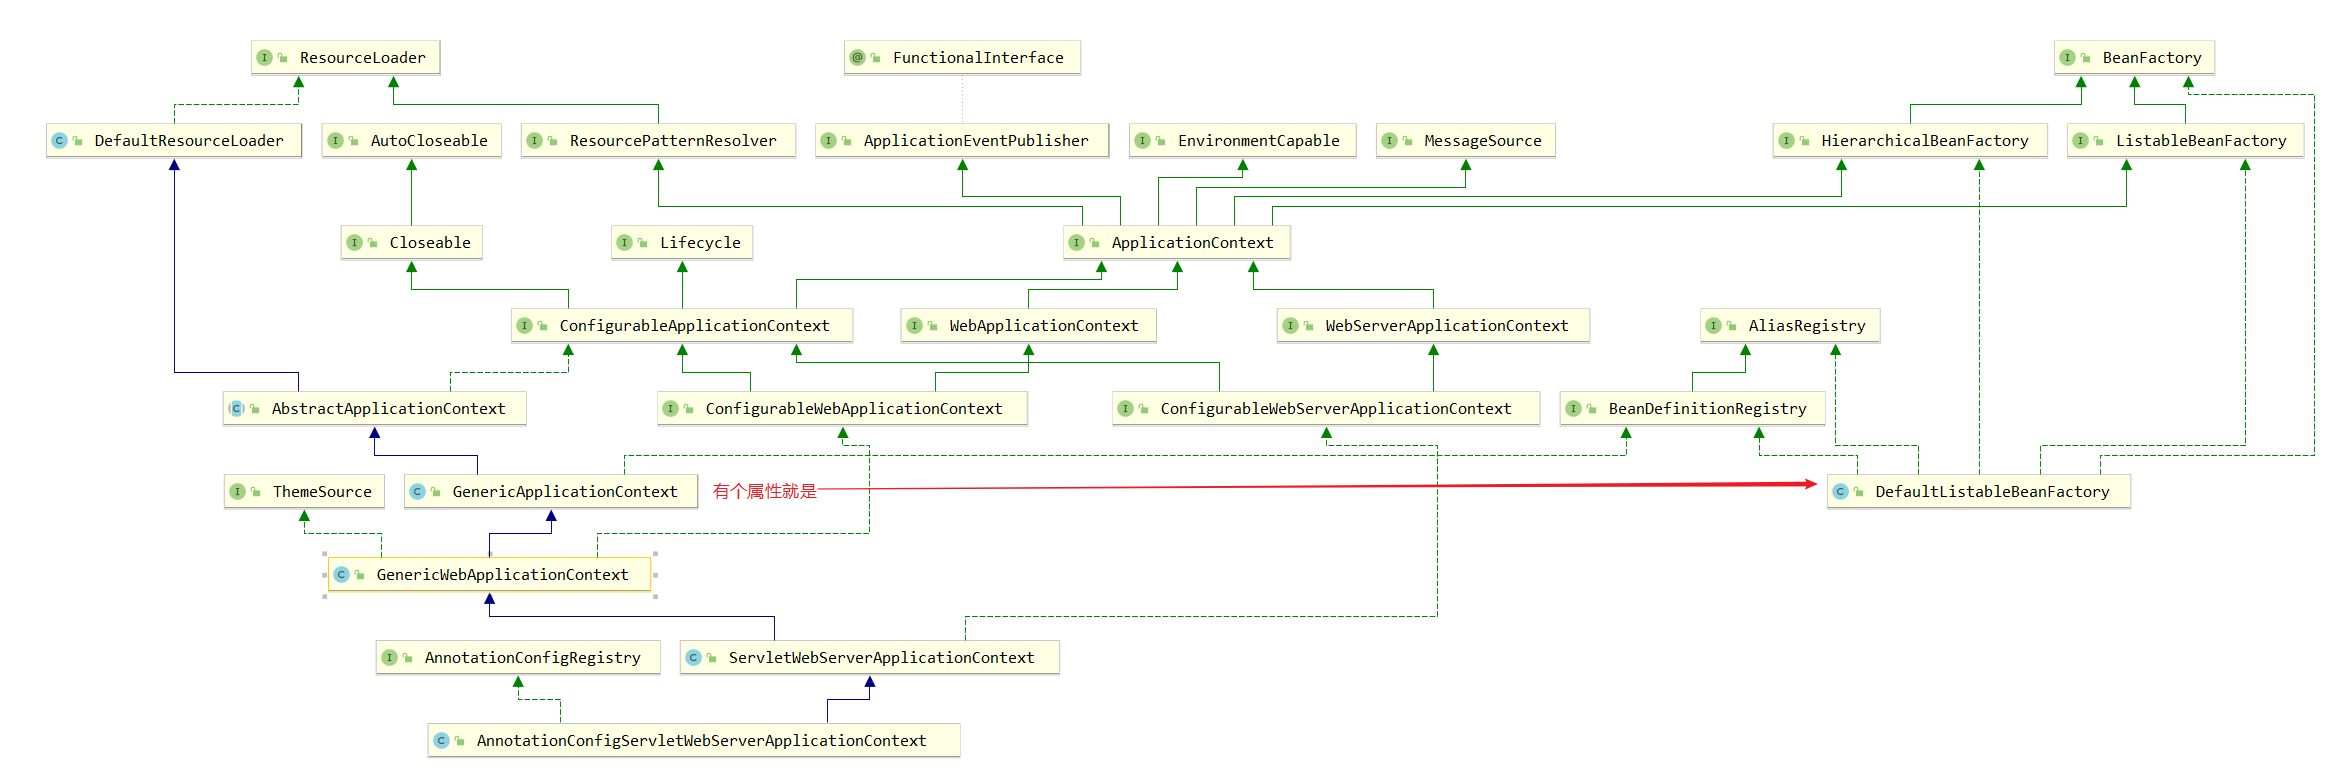Click the interface icon beside ListableBeanFactory
The height and width of the screenshot is (767, 2335).
2080,141
